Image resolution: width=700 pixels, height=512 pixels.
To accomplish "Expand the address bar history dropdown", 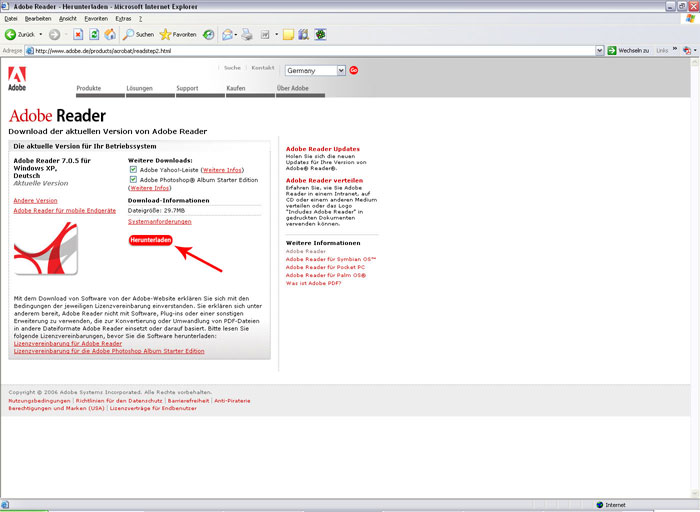I will (600, 50).
